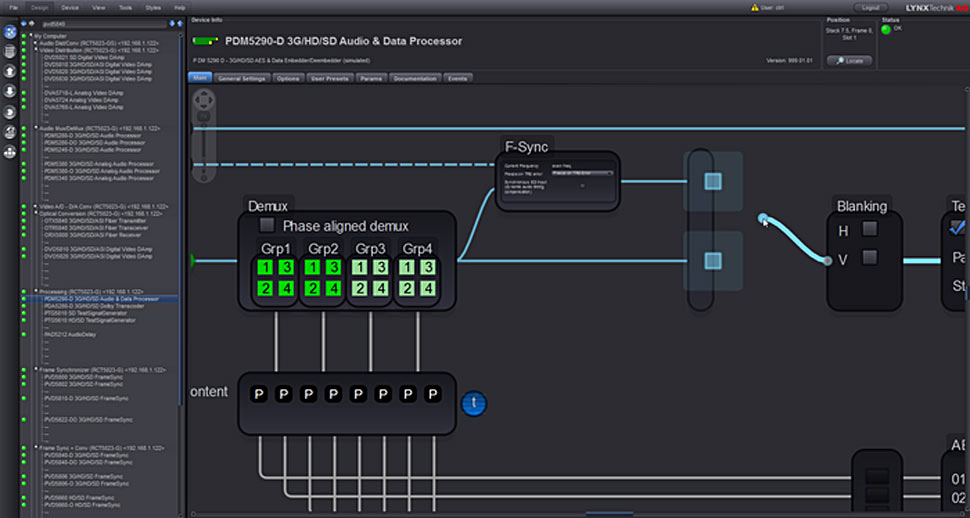Click the blue down arrow beside tree search
The height and width of the screenshot is (518, 970).
pos(172,24)
